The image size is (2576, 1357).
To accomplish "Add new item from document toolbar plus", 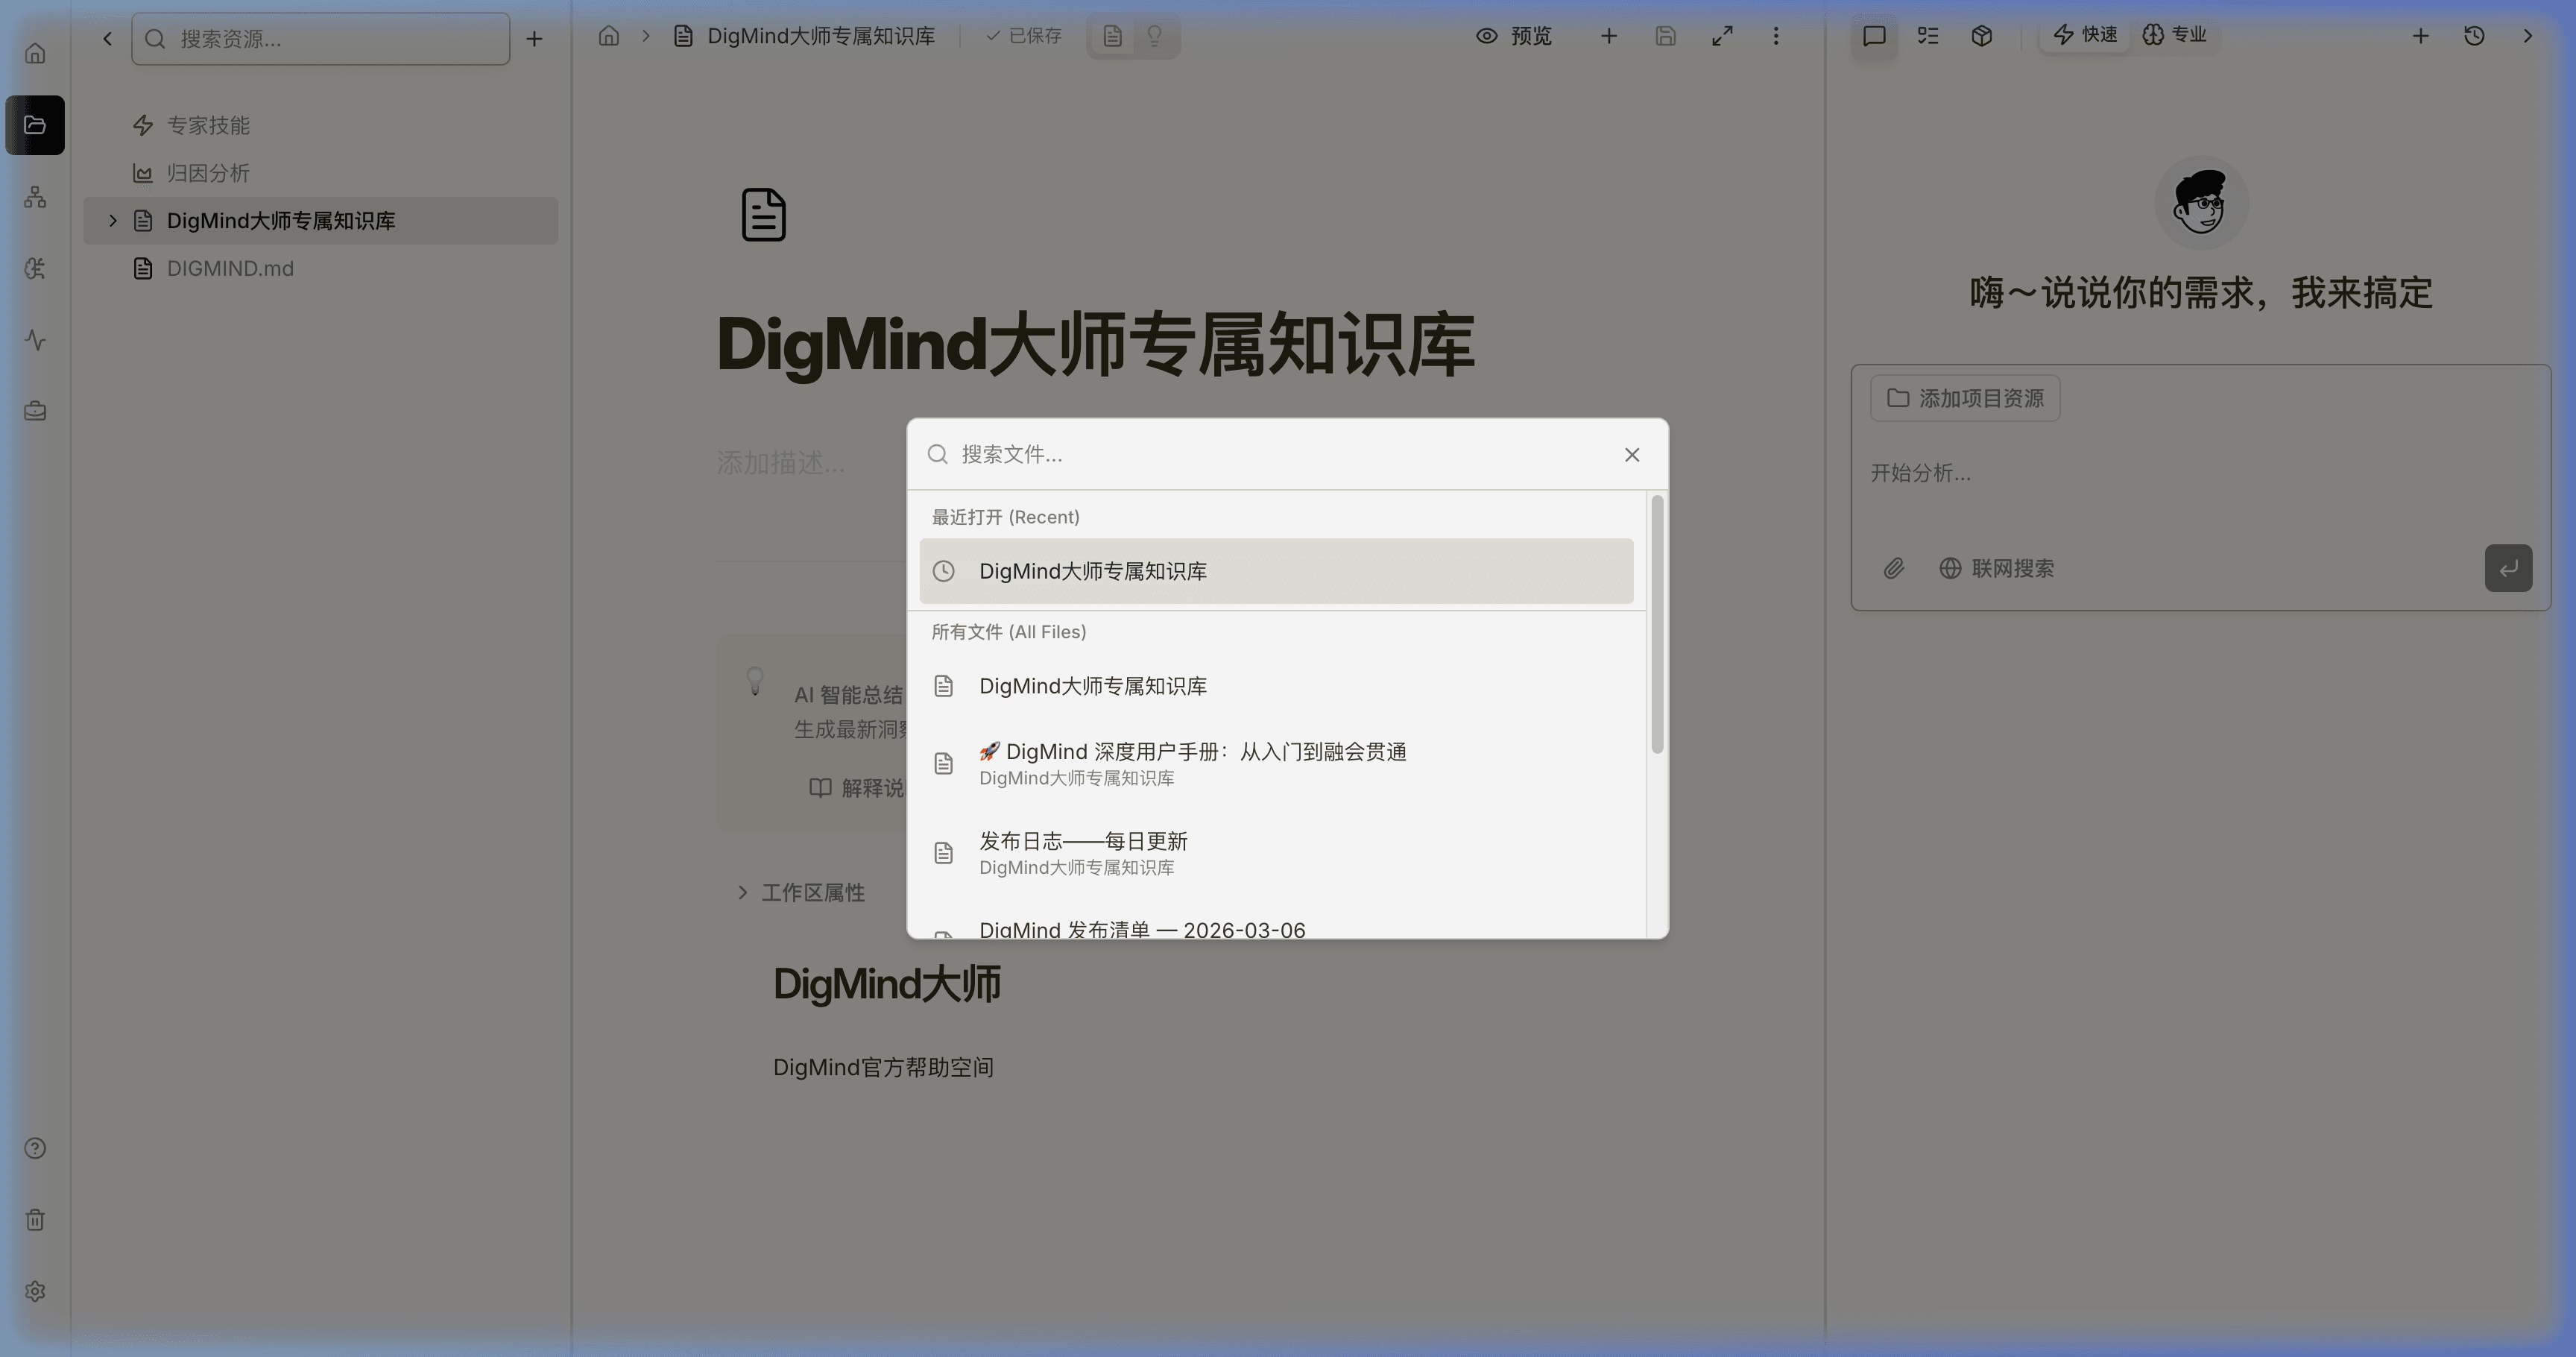I will [1609, 36].
